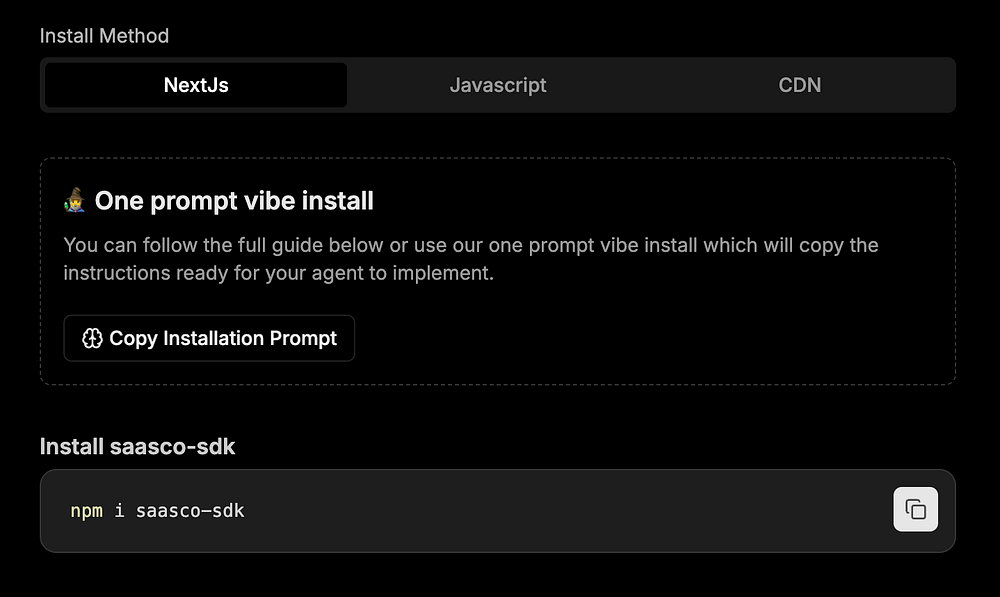Click the "Install saasco-sdk" heading
The width and height of the screenshot is (1000, 597).
[x=137, y=446]
